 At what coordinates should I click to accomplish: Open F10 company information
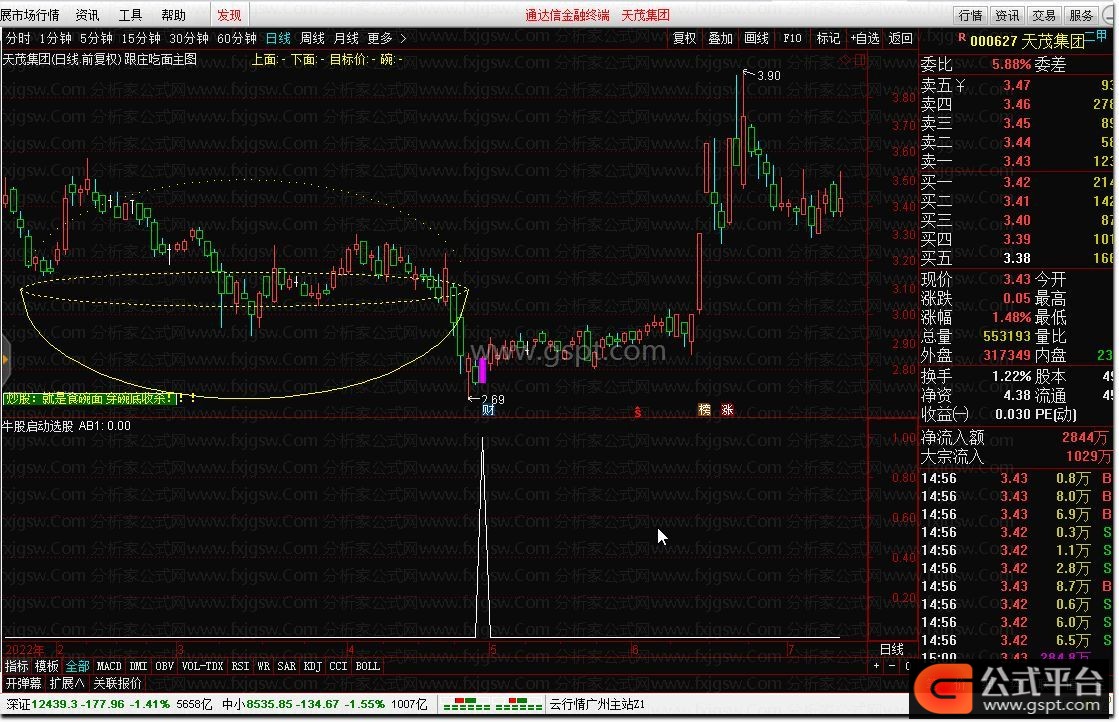click(792, 39)
